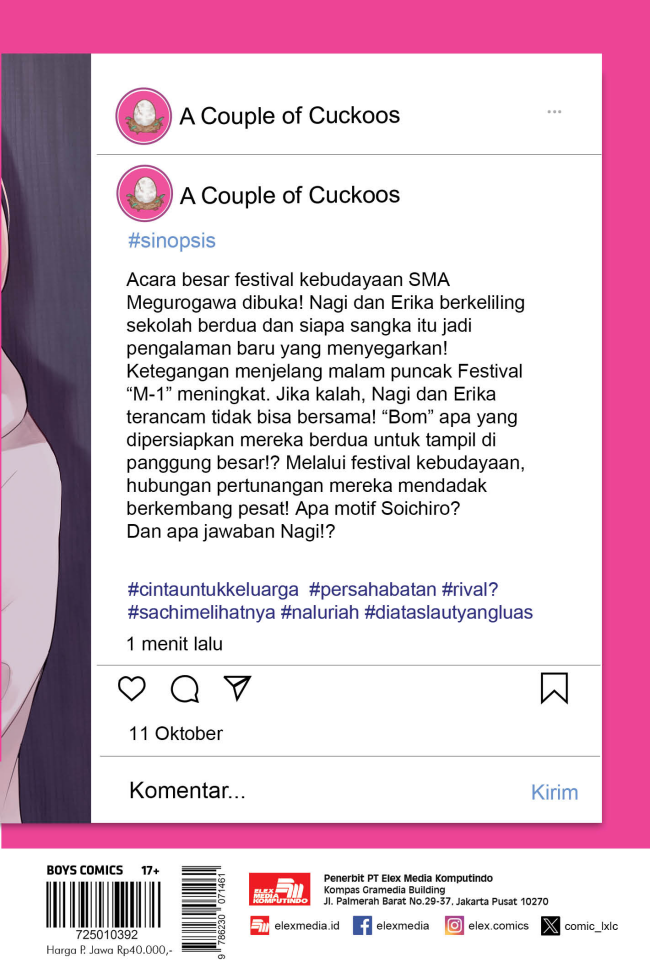Open the #sinopsis hashtag
The height and width of the screenshot is (973, 650).
point(171,241)
